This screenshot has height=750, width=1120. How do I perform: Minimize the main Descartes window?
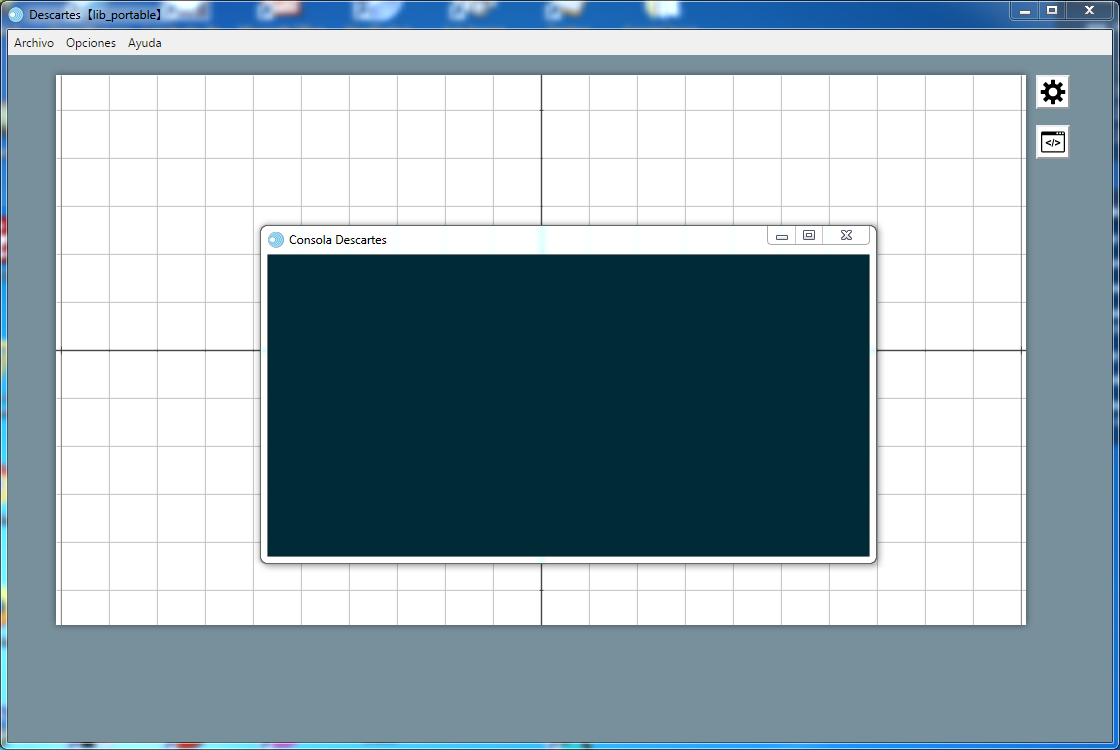click(1024, 11)
